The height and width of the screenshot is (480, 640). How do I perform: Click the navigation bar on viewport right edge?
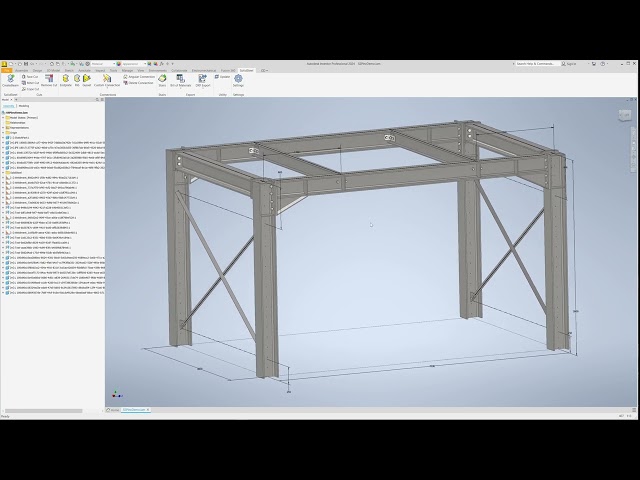point(634,150)
